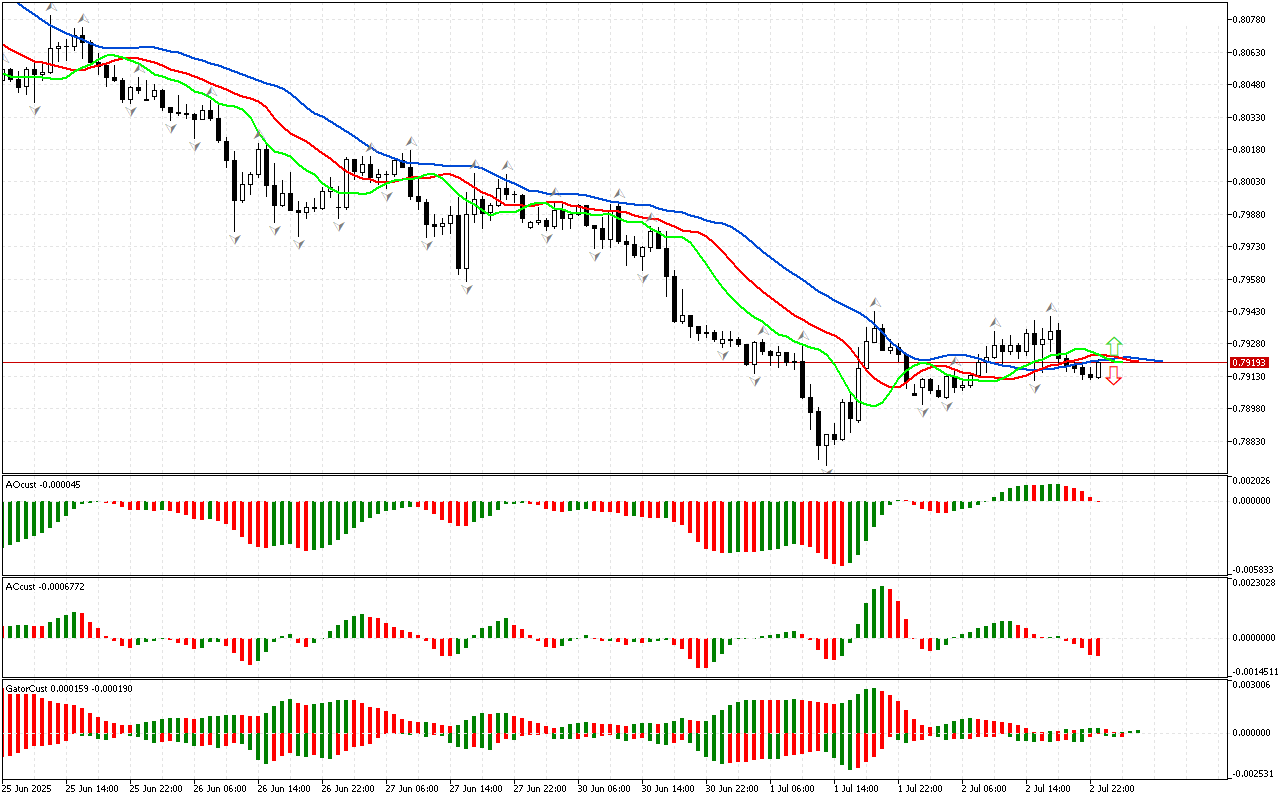The width and height of the screenshot is (1280, 800).
Task: Click the 0.80780 price scale value
Action: point(1249,20)
